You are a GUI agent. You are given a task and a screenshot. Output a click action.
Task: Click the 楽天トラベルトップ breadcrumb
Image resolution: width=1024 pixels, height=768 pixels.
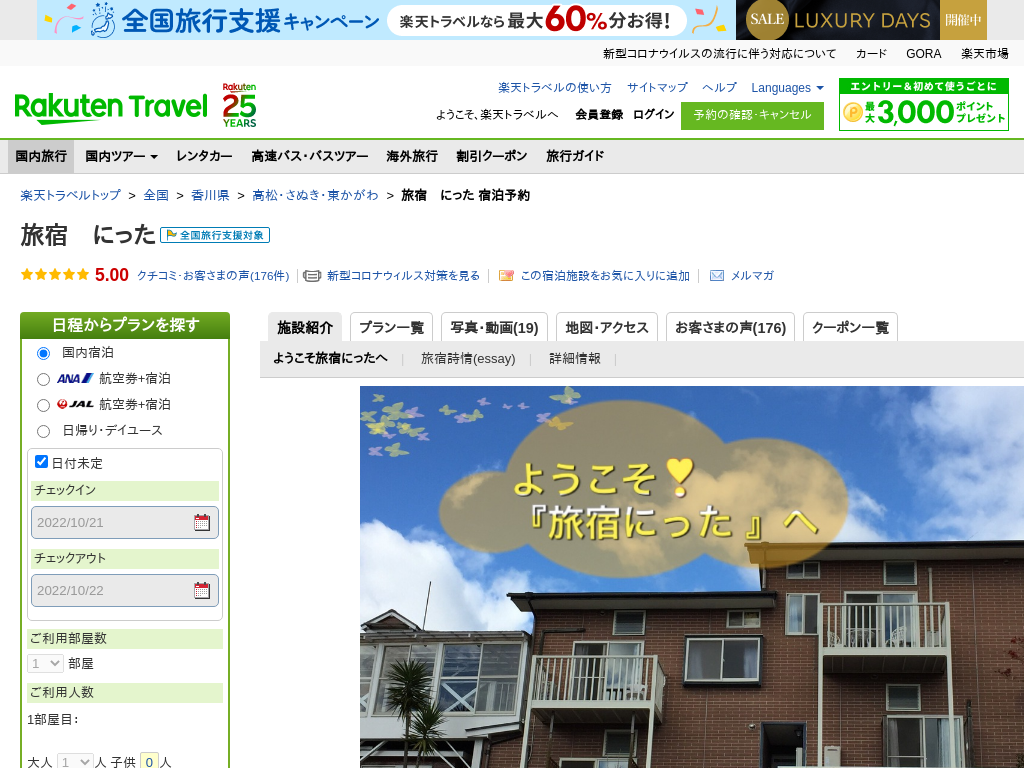[x=71, y=195]
